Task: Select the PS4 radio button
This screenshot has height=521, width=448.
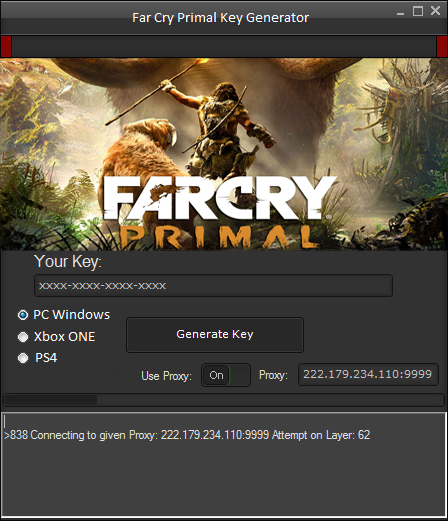Action: (x=23, y=358)
